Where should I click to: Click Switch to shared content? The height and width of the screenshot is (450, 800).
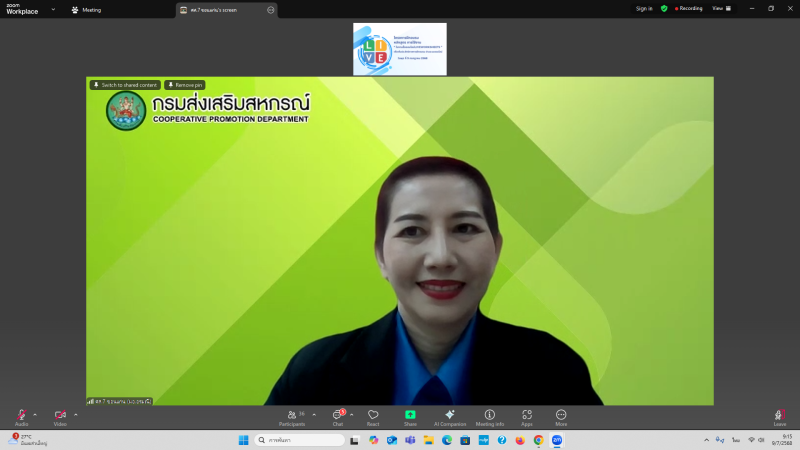125,85
